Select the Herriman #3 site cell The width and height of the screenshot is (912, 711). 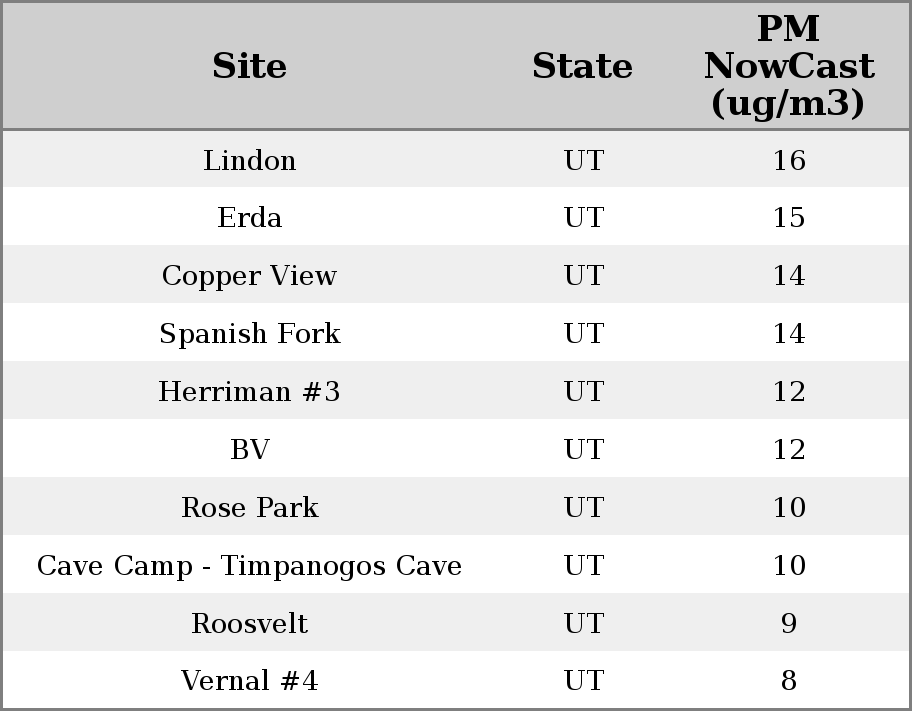[x=250, y=392]
